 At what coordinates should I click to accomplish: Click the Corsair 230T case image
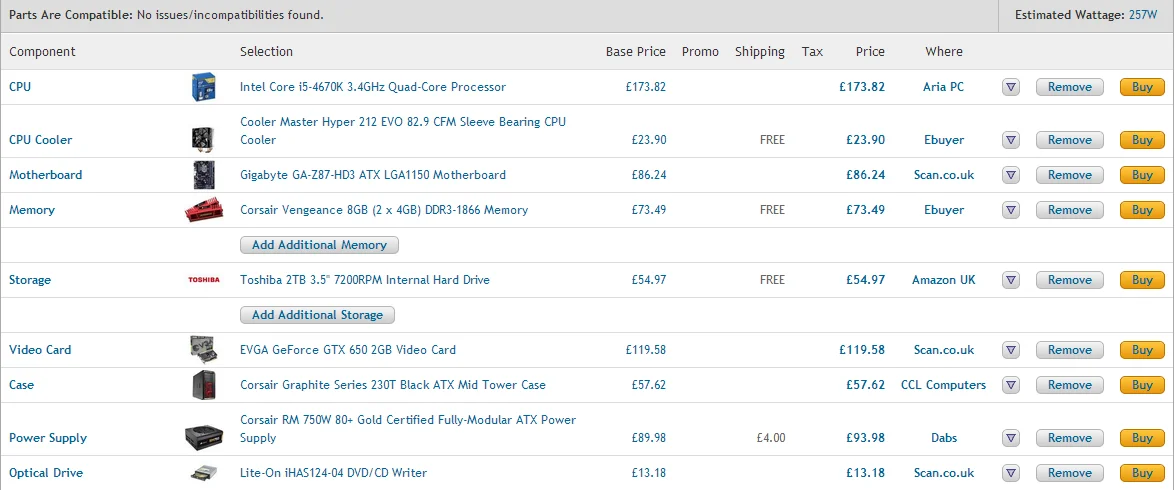[x=204, y=385]
